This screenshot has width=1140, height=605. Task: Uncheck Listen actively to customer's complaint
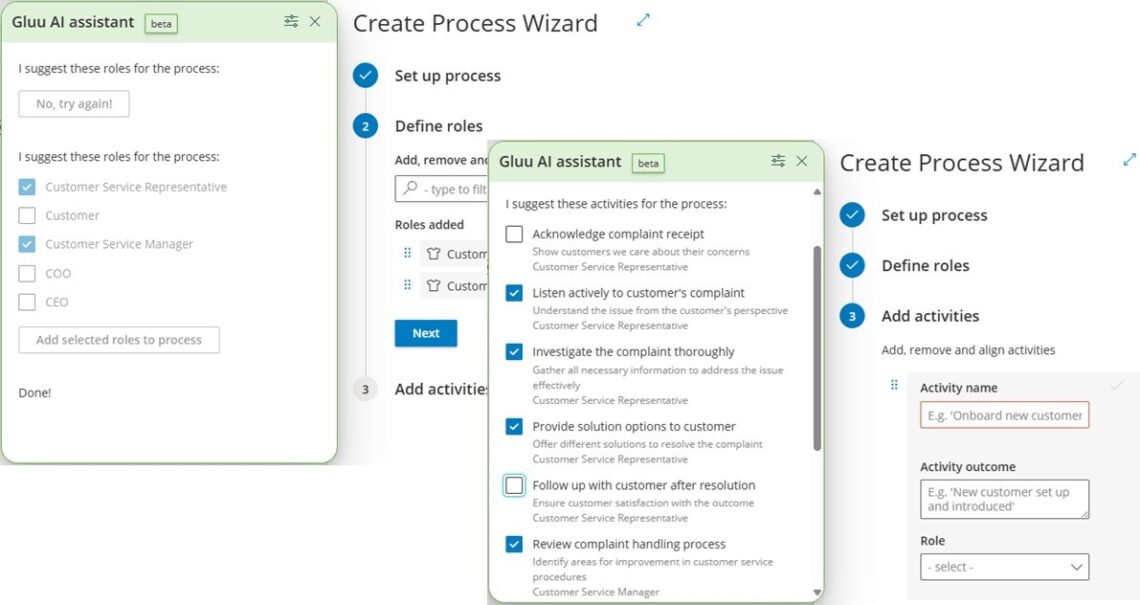[x=514, y=292]
